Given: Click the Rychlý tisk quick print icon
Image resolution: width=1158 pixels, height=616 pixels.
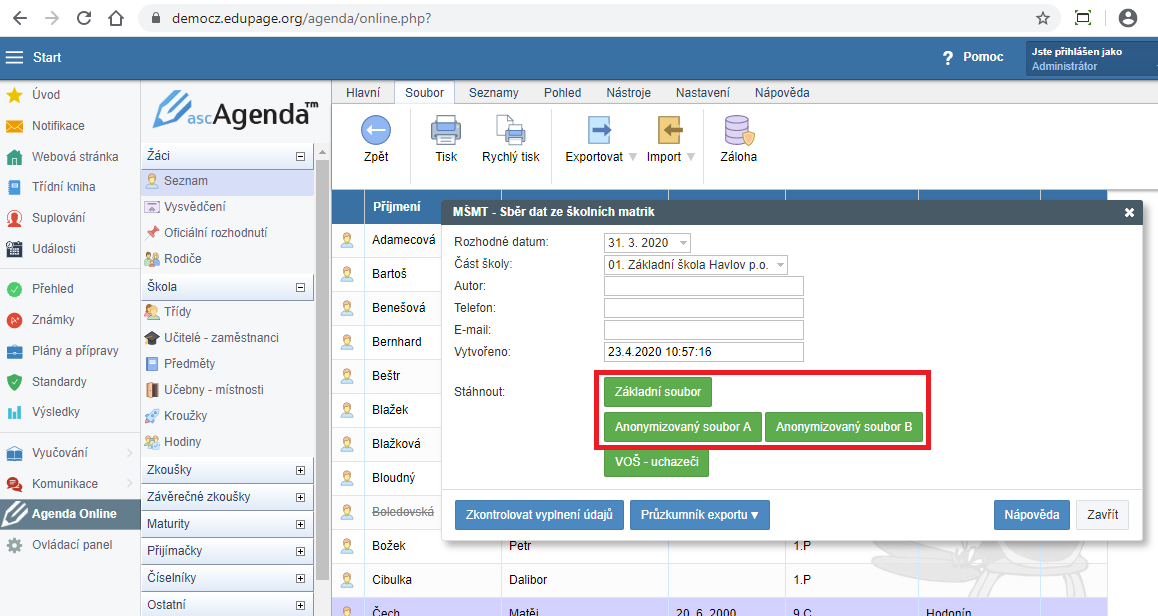Looking at the screenshot, I should (x=510, y=130).
